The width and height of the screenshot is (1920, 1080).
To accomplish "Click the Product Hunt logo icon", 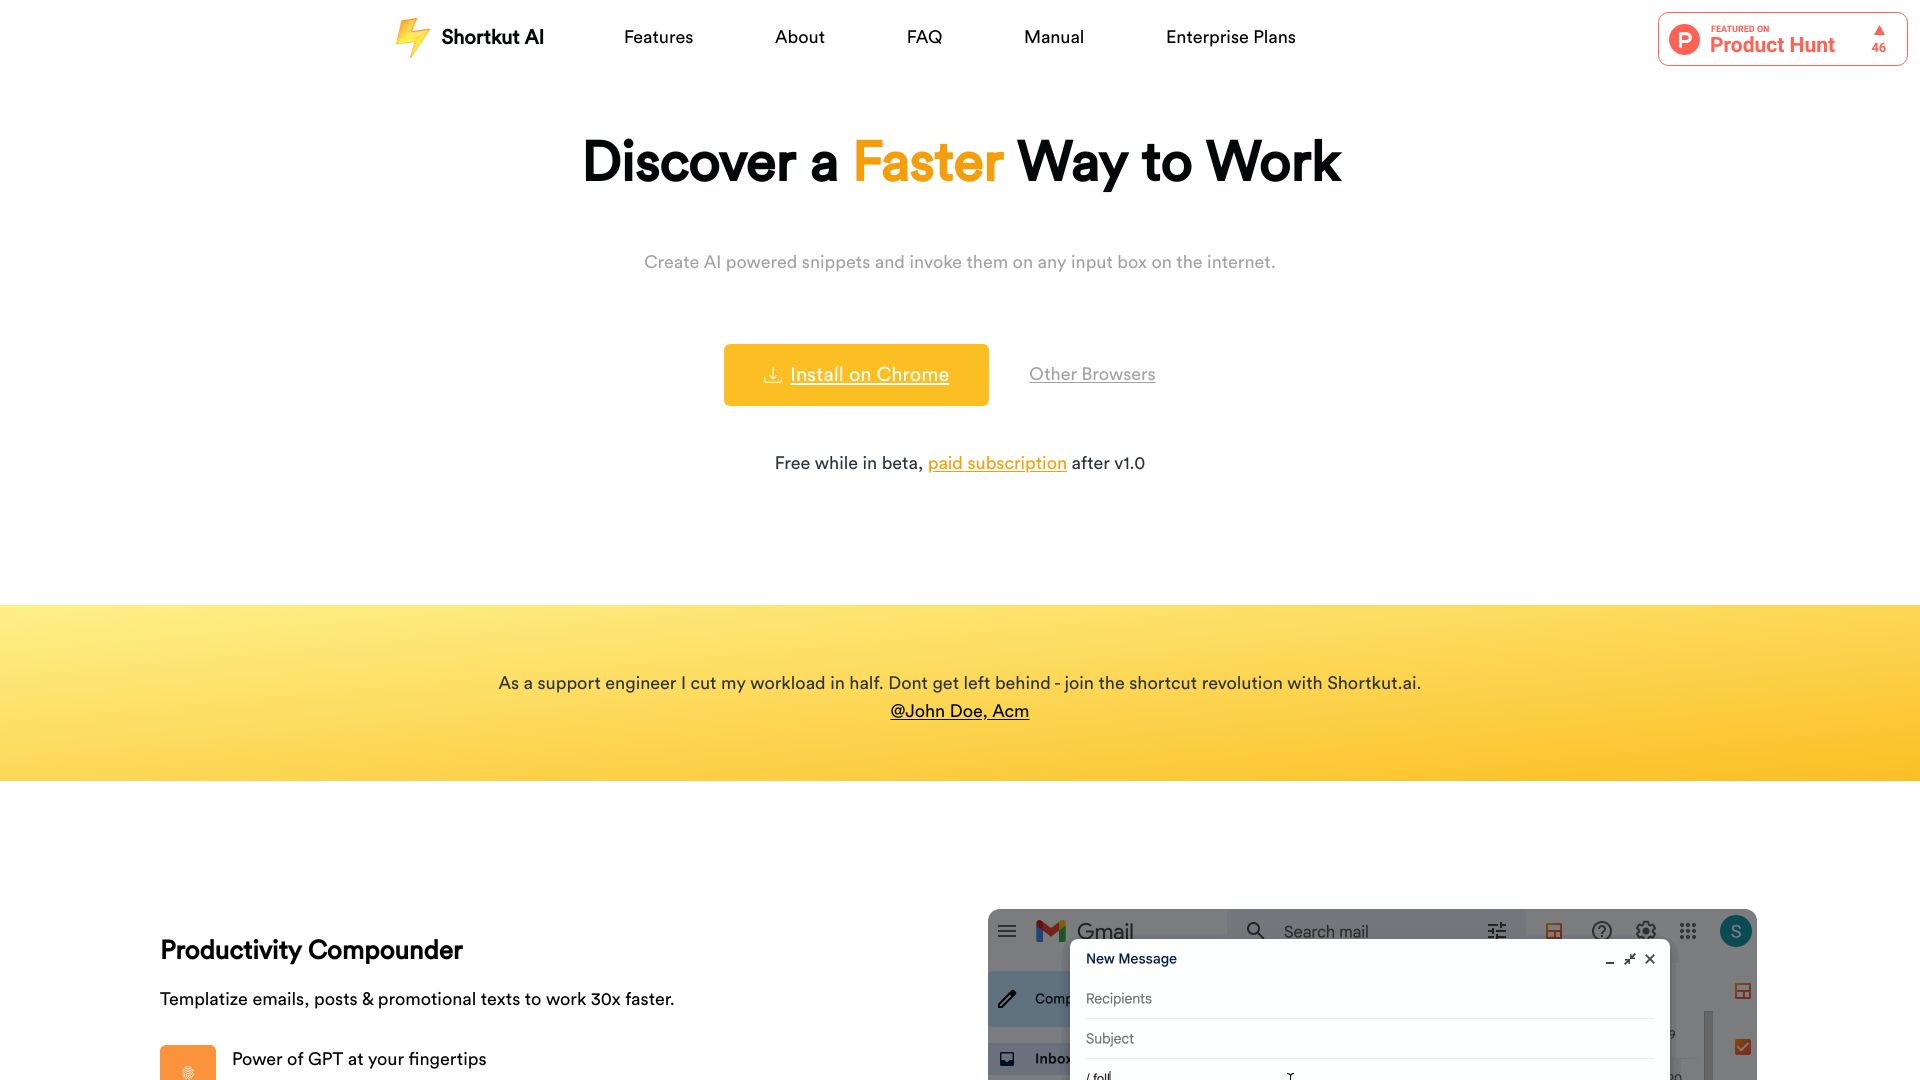I will click(1684, 38).
